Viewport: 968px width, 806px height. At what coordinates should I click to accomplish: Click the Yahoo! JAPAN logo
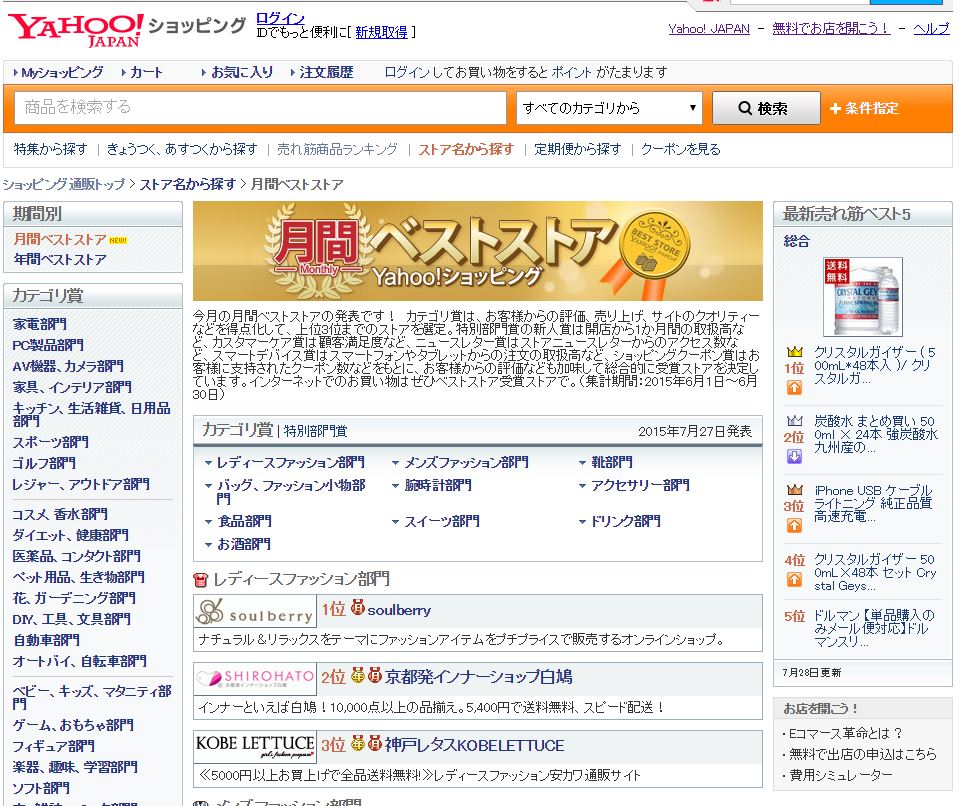click(x=75, y=30)
